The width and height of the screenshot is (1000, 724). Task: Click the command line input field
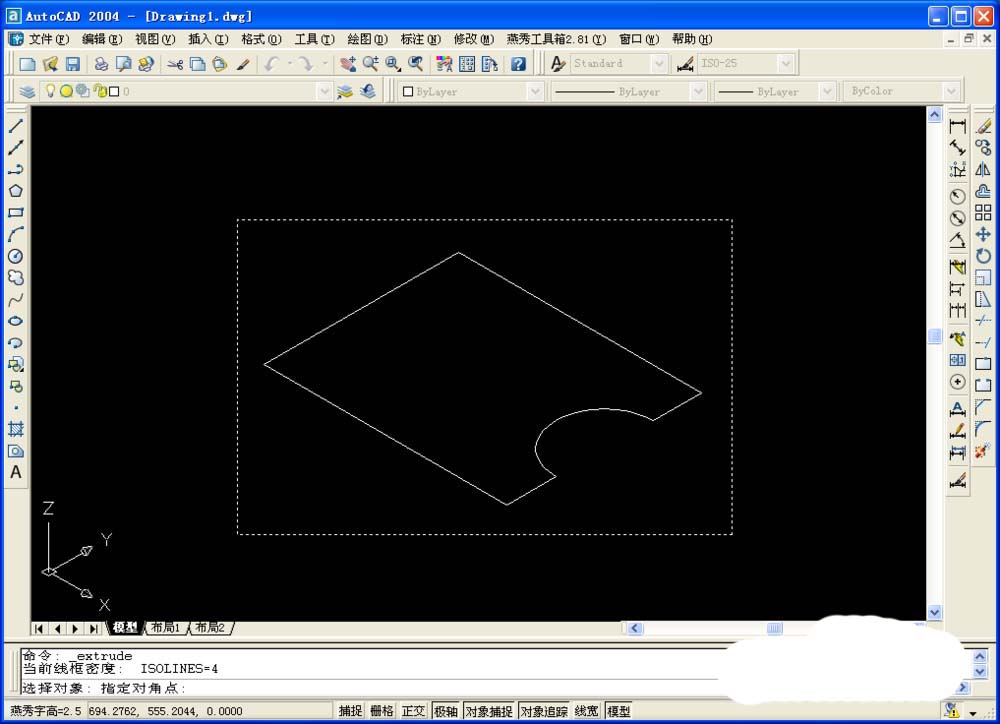click(x=370, y=688)
